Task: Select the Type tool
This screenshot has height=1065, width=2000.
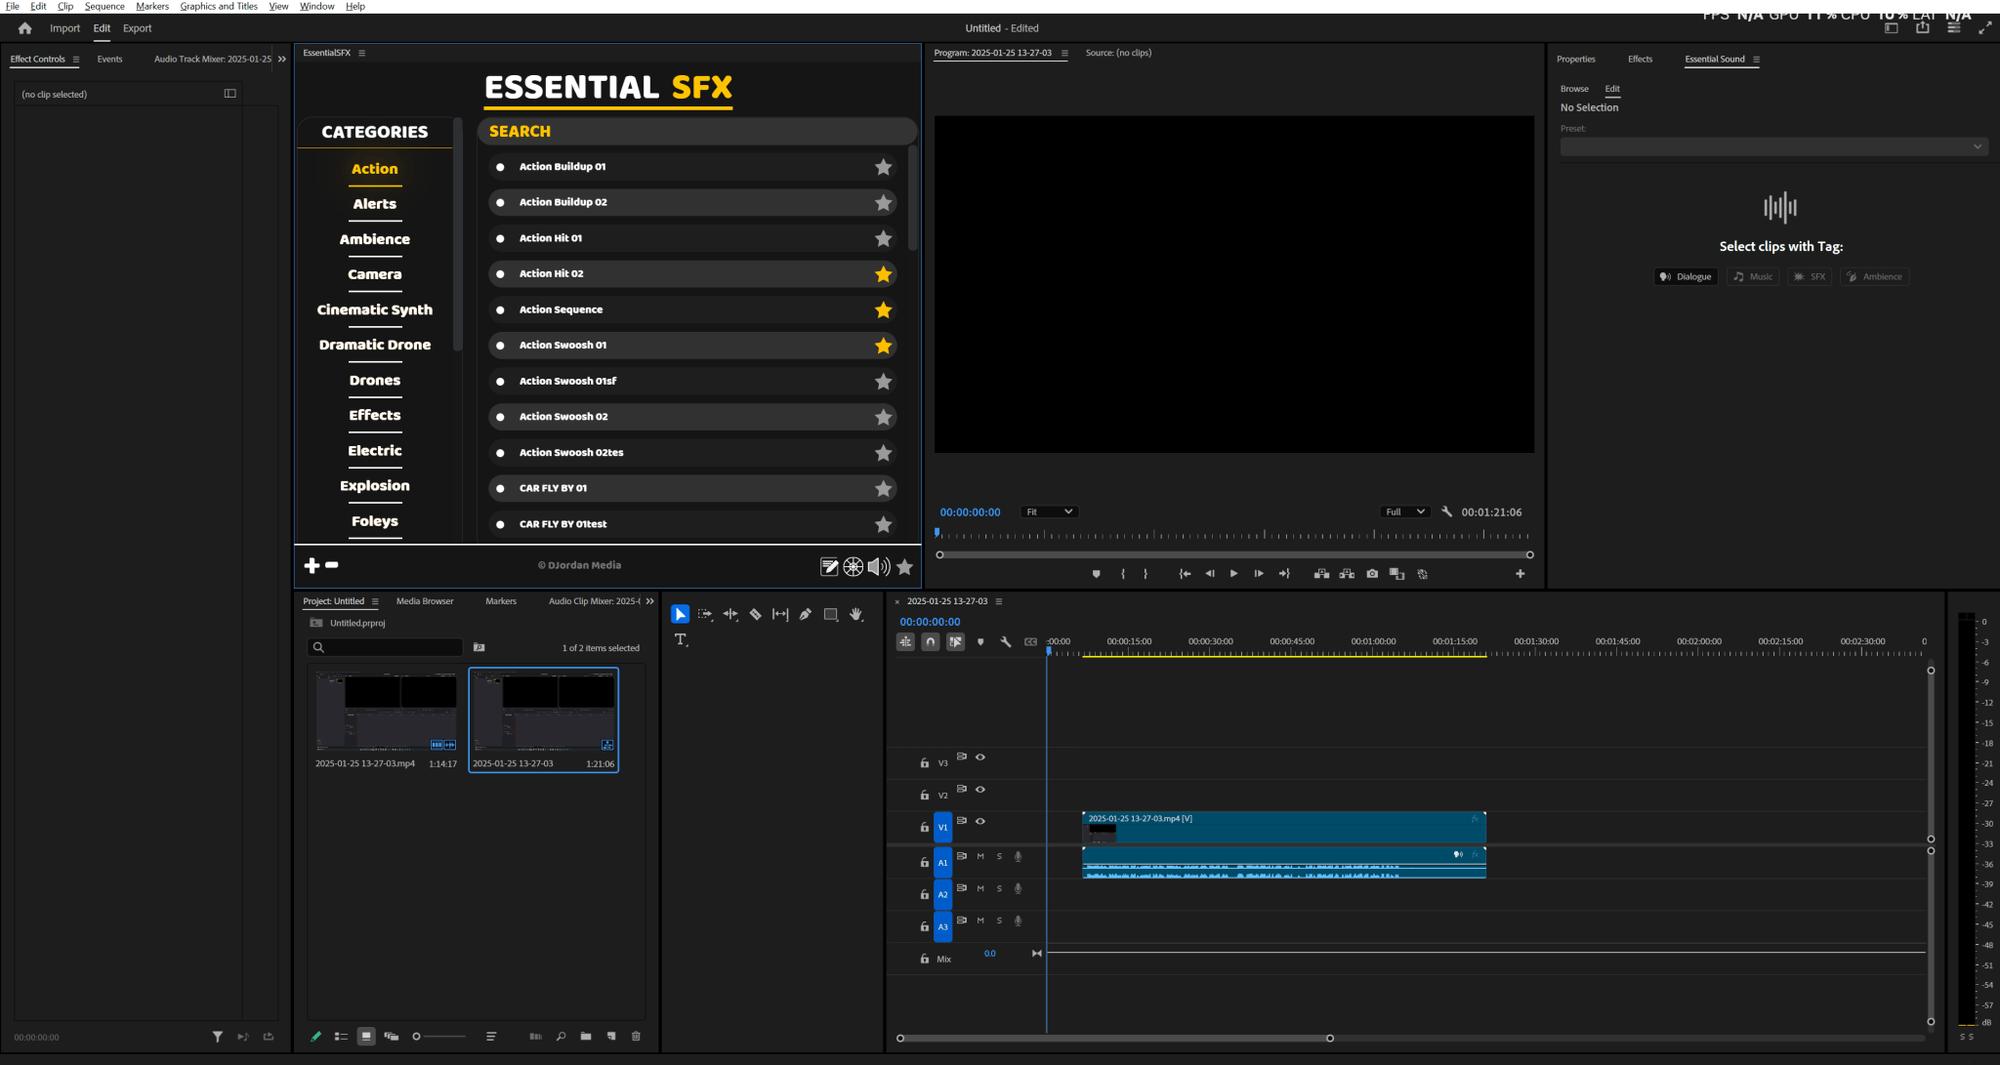Action: click(x=681, y=640)
